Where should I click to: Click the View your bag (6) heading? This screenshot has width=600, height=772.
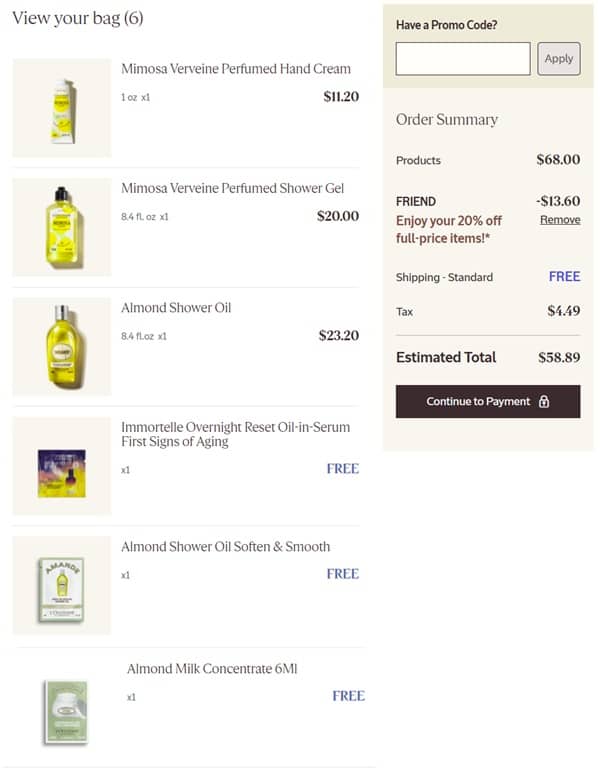78,18
